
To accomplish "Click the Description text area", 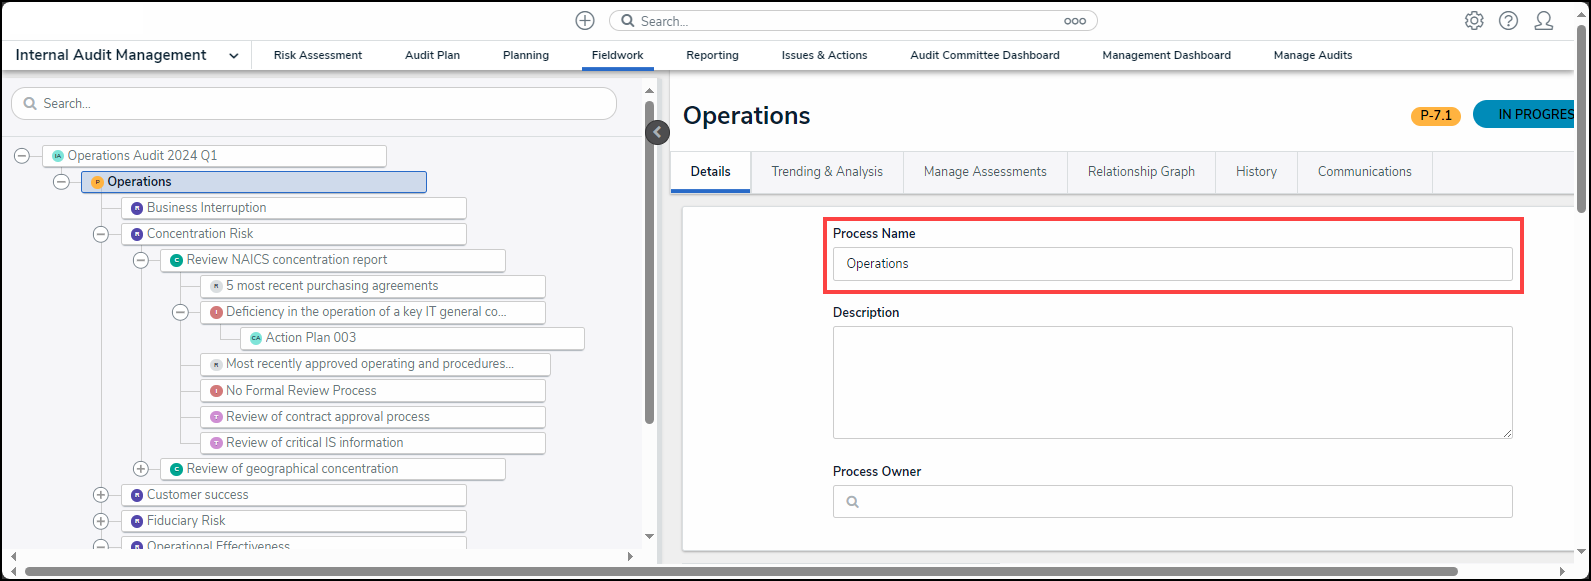I will point(1172,382).
